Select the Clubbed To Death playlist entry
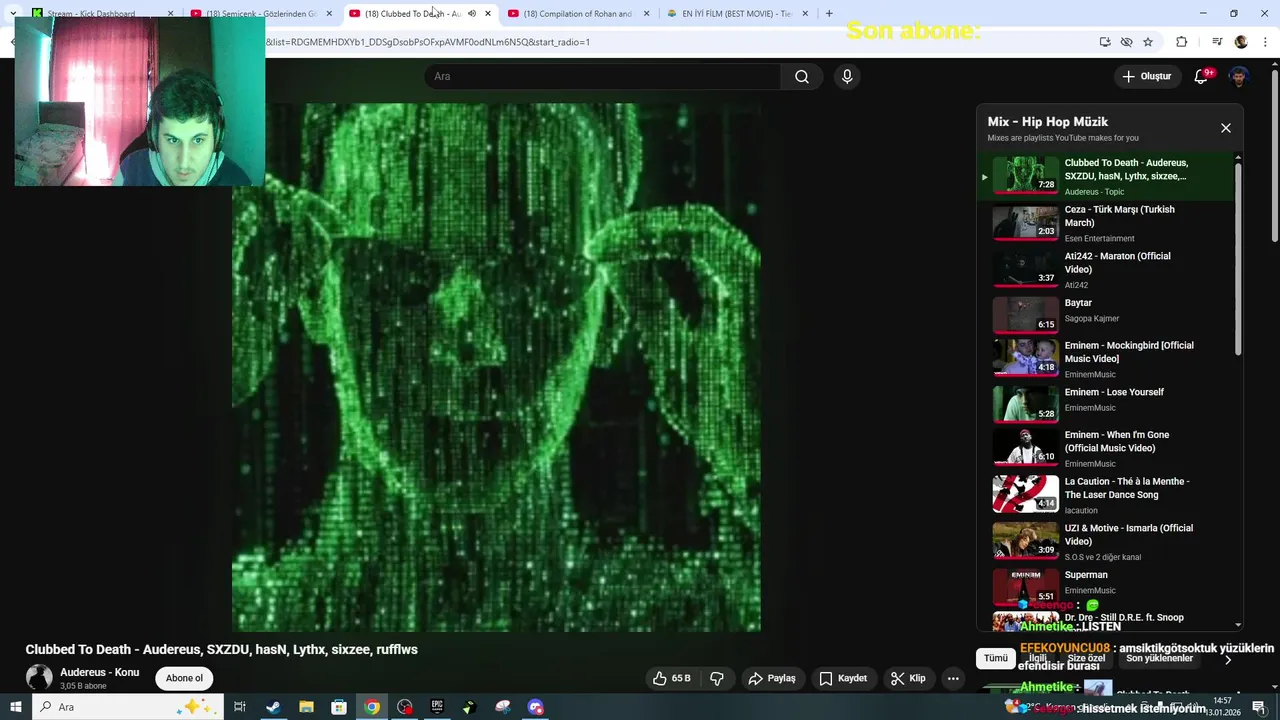This screenshot has width=1280, height=720. pos(1105,177)
